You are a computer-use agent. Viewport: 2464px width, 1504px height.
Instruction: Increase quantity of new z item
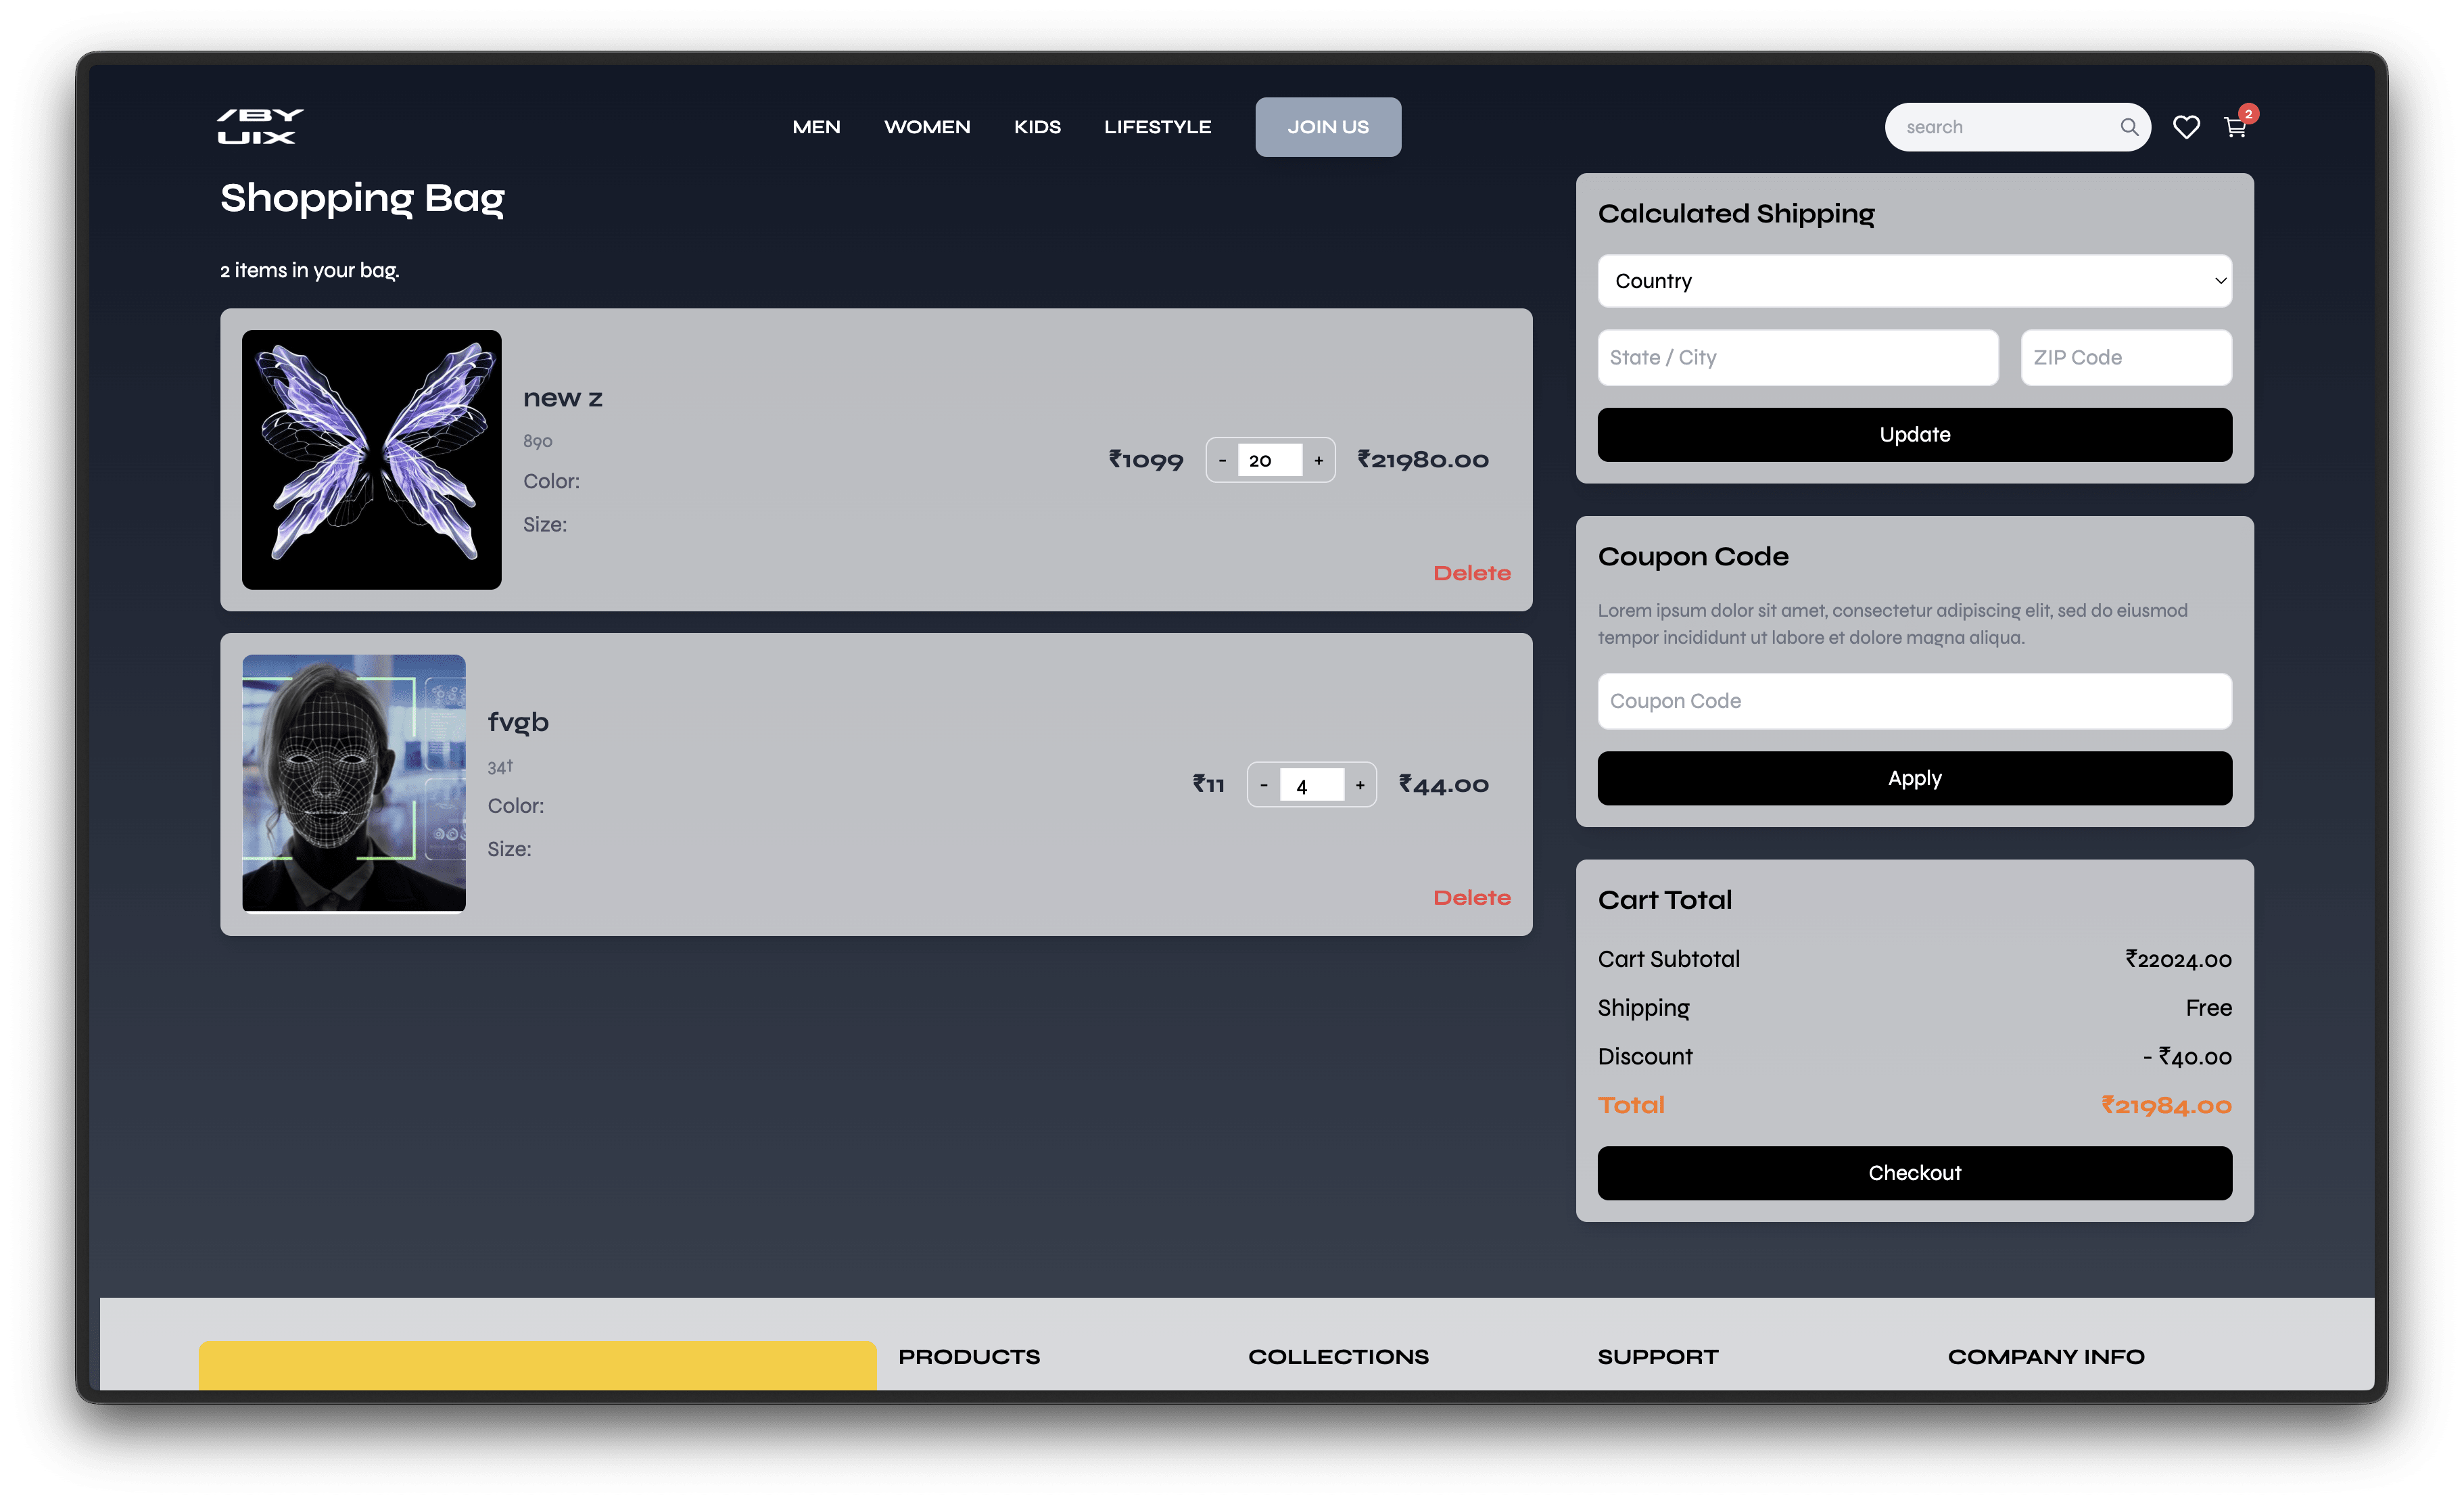1319,460
